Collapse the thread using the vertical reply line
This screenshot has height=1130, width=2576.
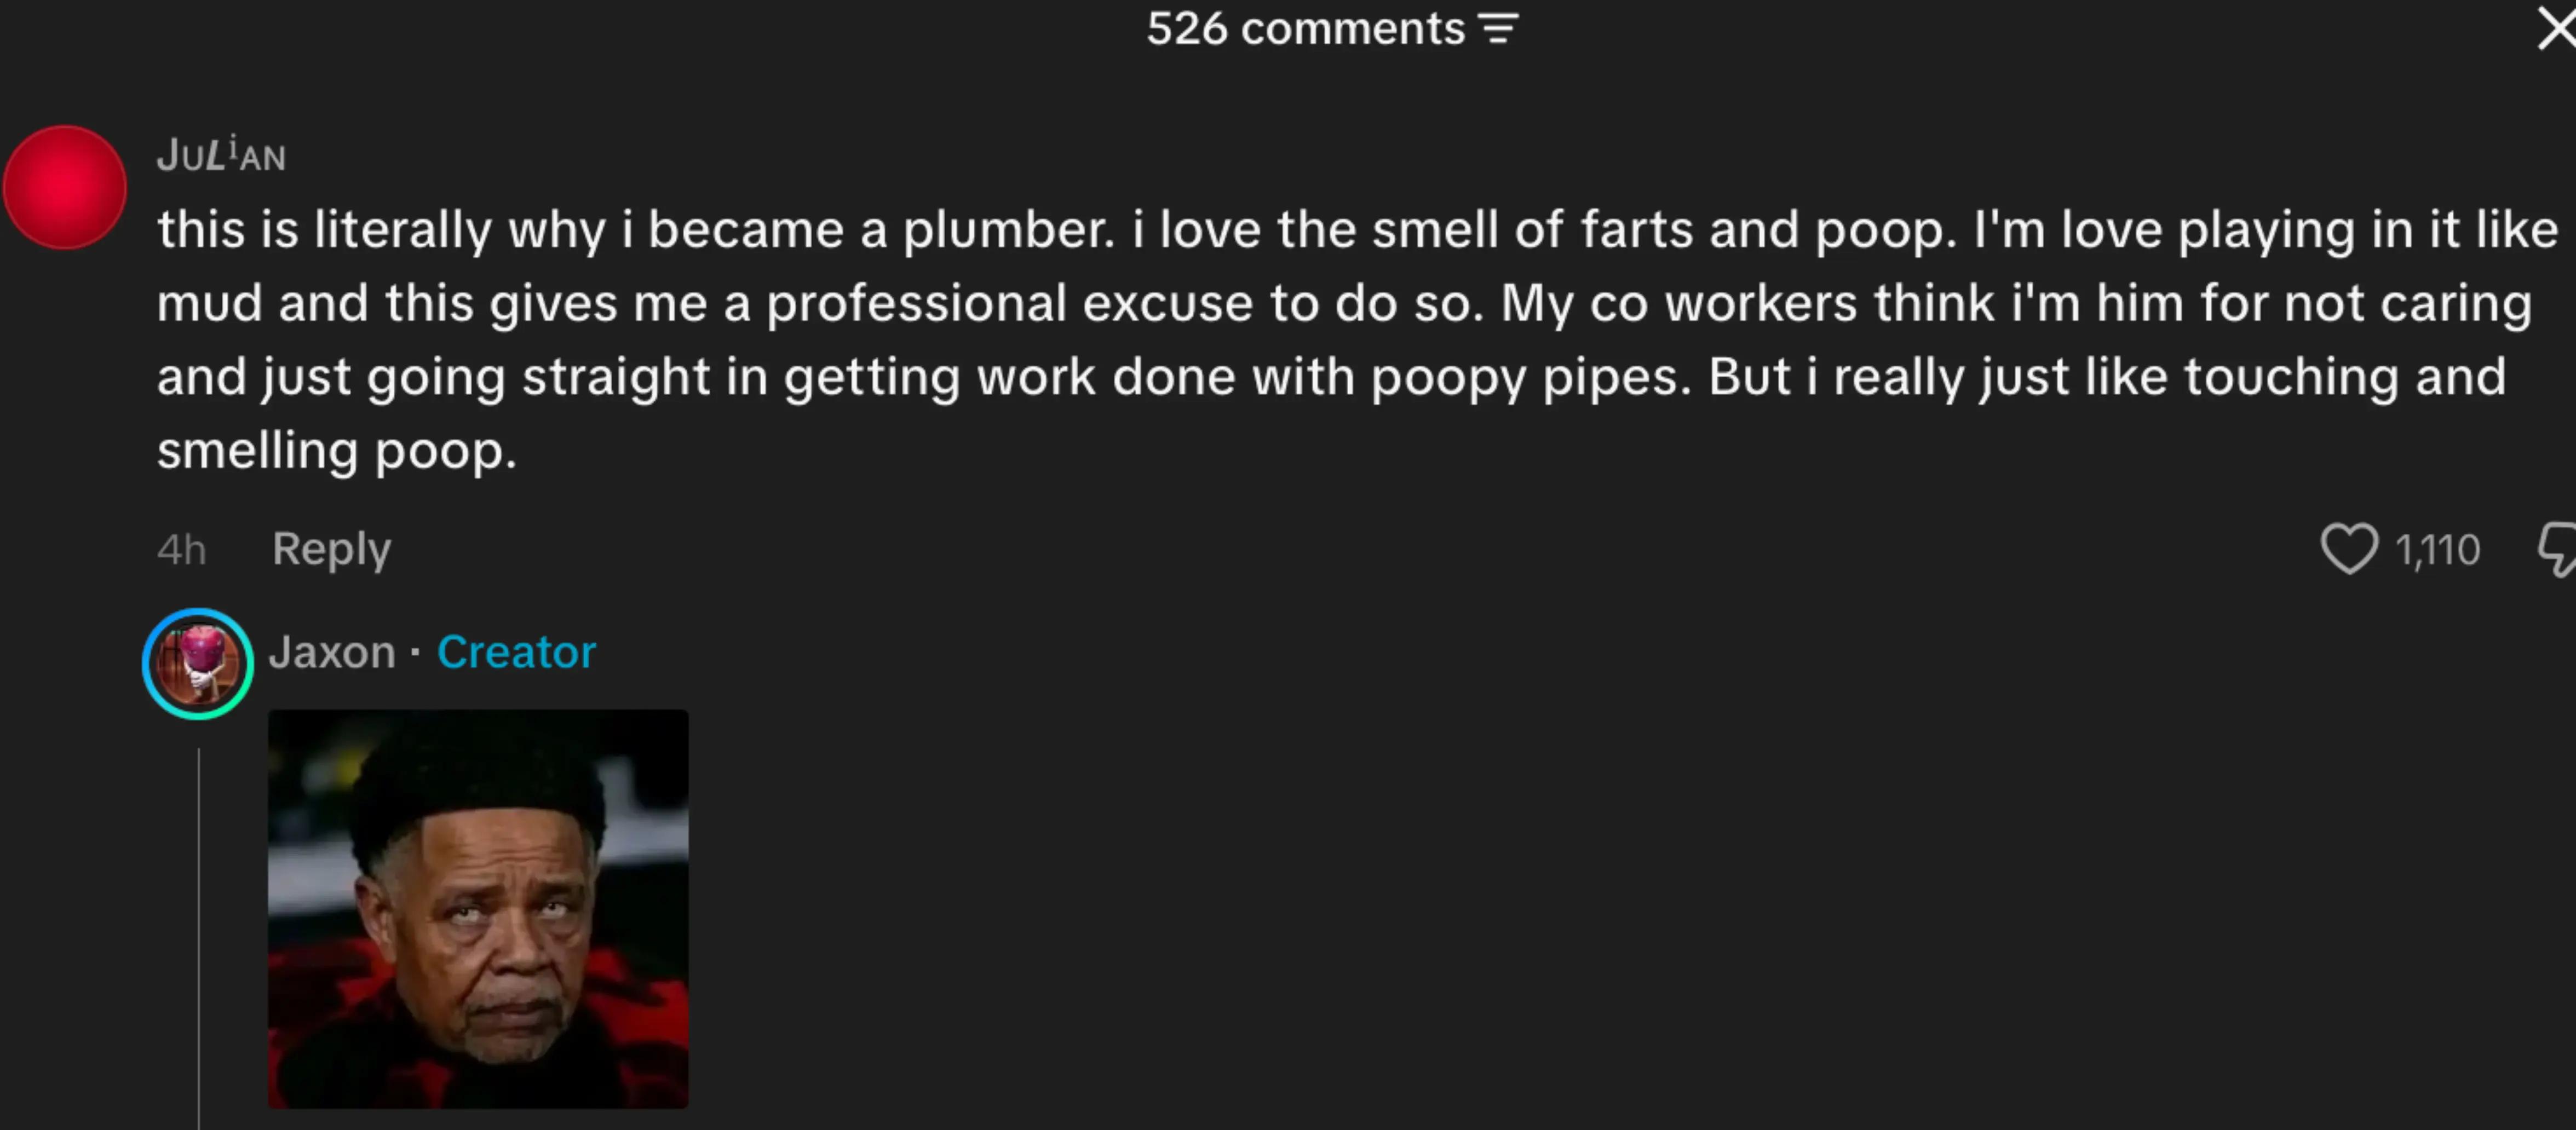click(x=199, y=938)
